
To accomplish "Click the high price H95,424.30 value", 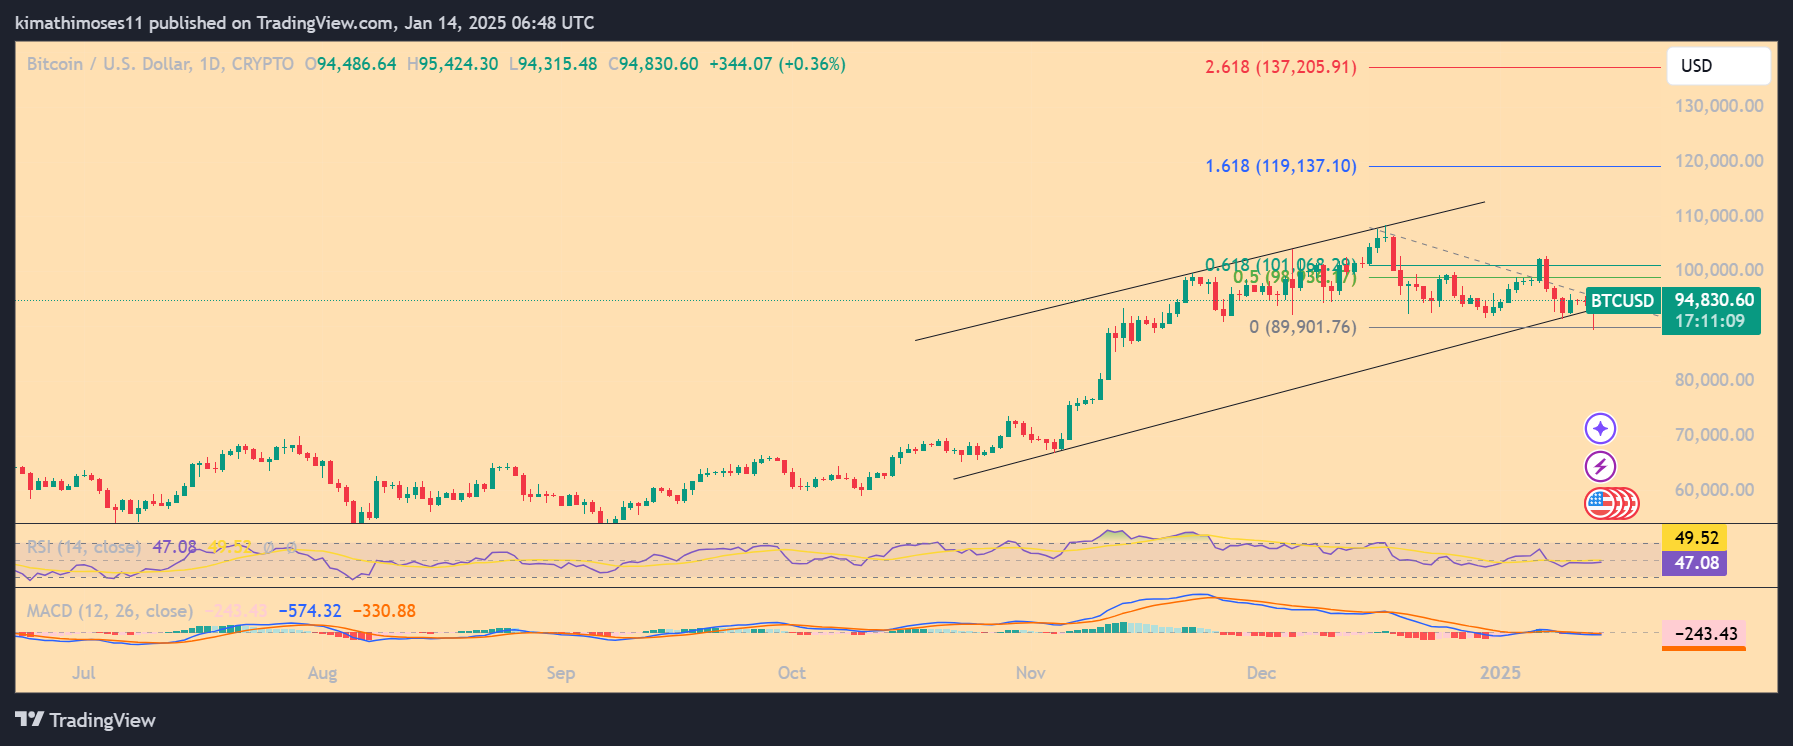I will (x=452, y=64).
